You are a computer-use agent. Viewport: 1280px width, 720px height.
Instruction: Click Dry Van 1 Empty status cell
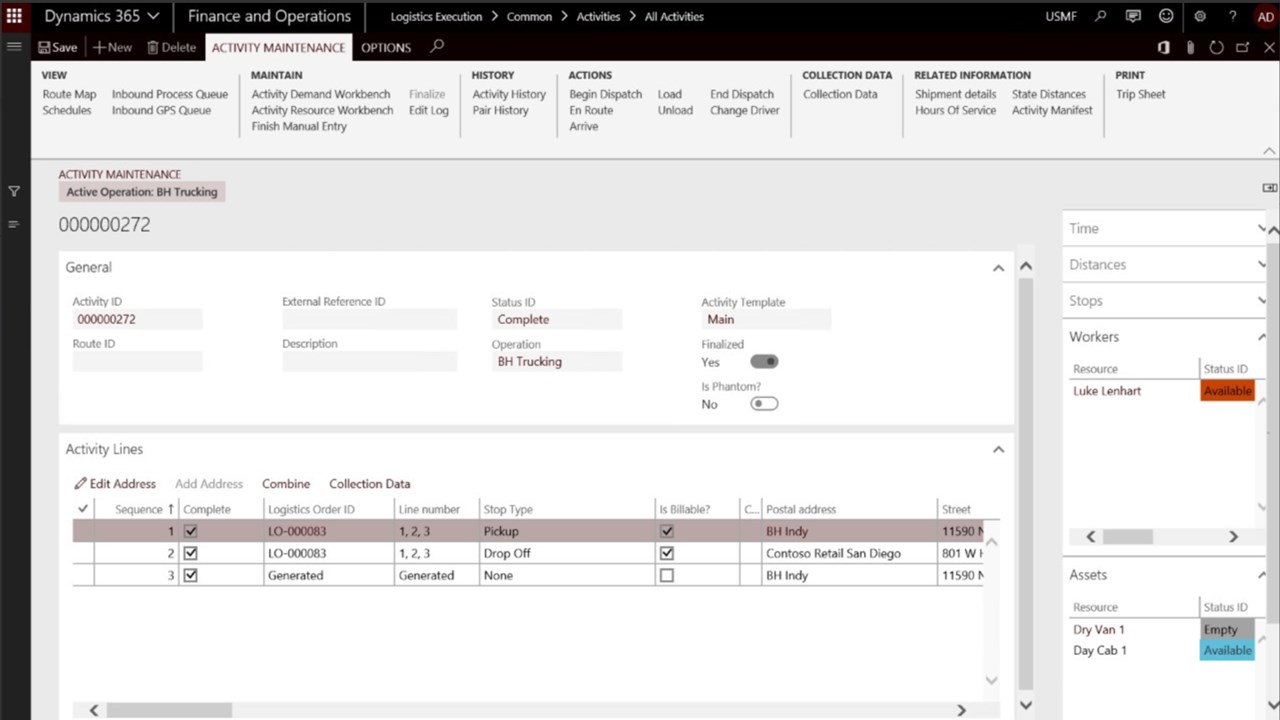point(1227,629)
